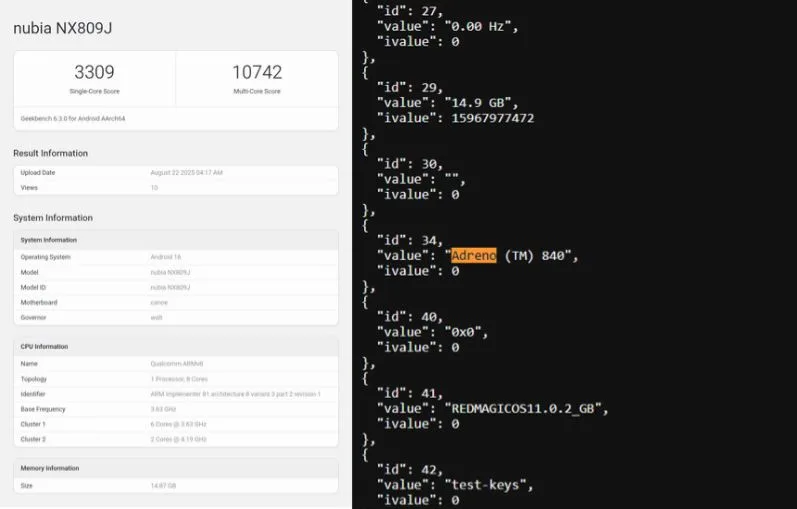This screenshot has height=509, width=797.
Task: Click the single-core score 3309
Action: 95,72
